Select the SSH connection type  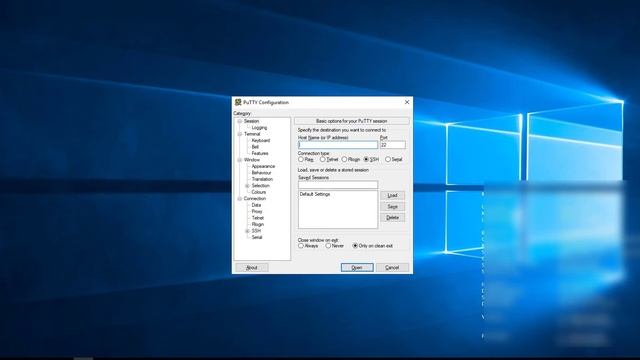pos(366,160)
